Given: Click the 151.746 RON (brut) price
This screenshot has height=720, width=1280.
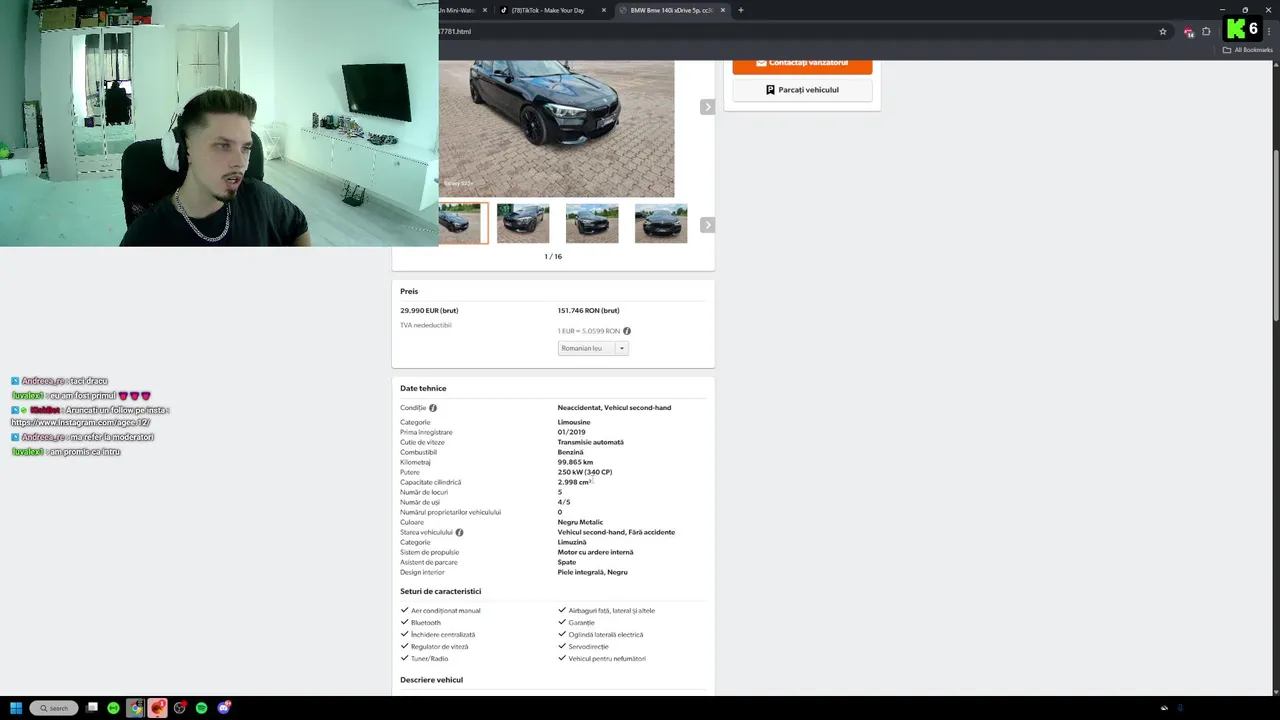Looking at the screenshot, I should pos(588,311).
